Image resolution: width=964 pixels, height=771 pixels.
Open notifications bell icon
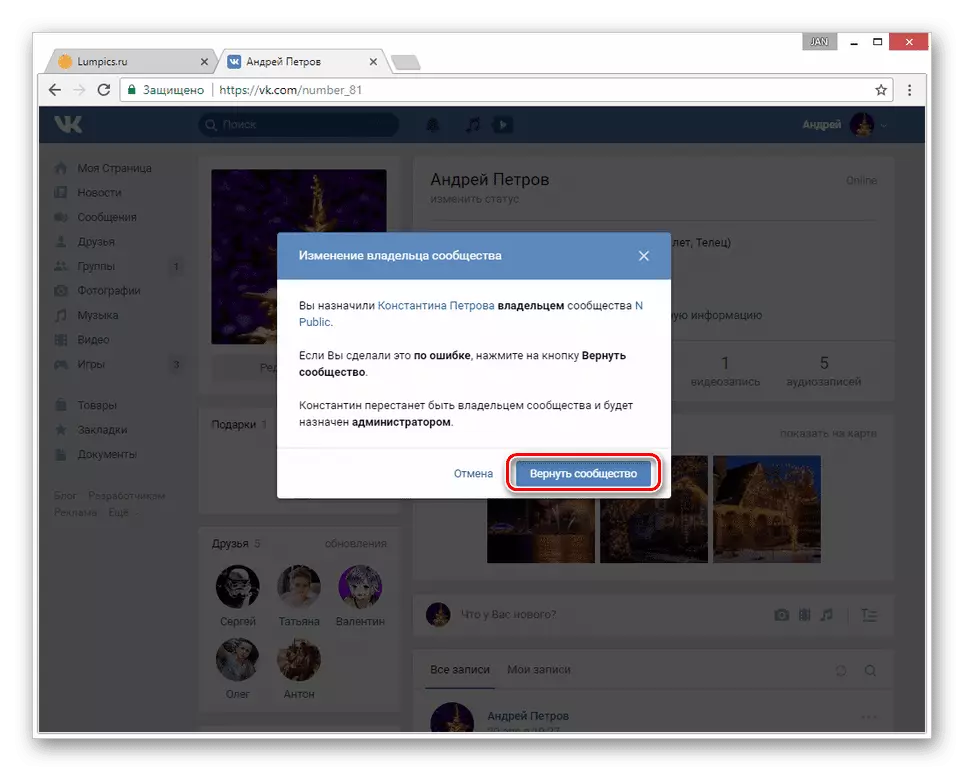tap(433, 125)
